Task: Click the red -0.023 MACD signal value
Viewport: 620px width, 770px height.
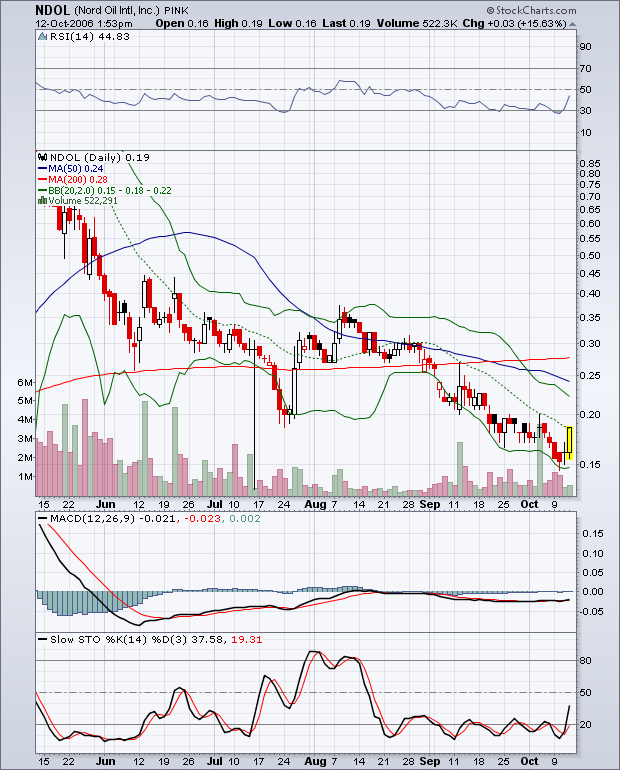Action: [202, 519]
